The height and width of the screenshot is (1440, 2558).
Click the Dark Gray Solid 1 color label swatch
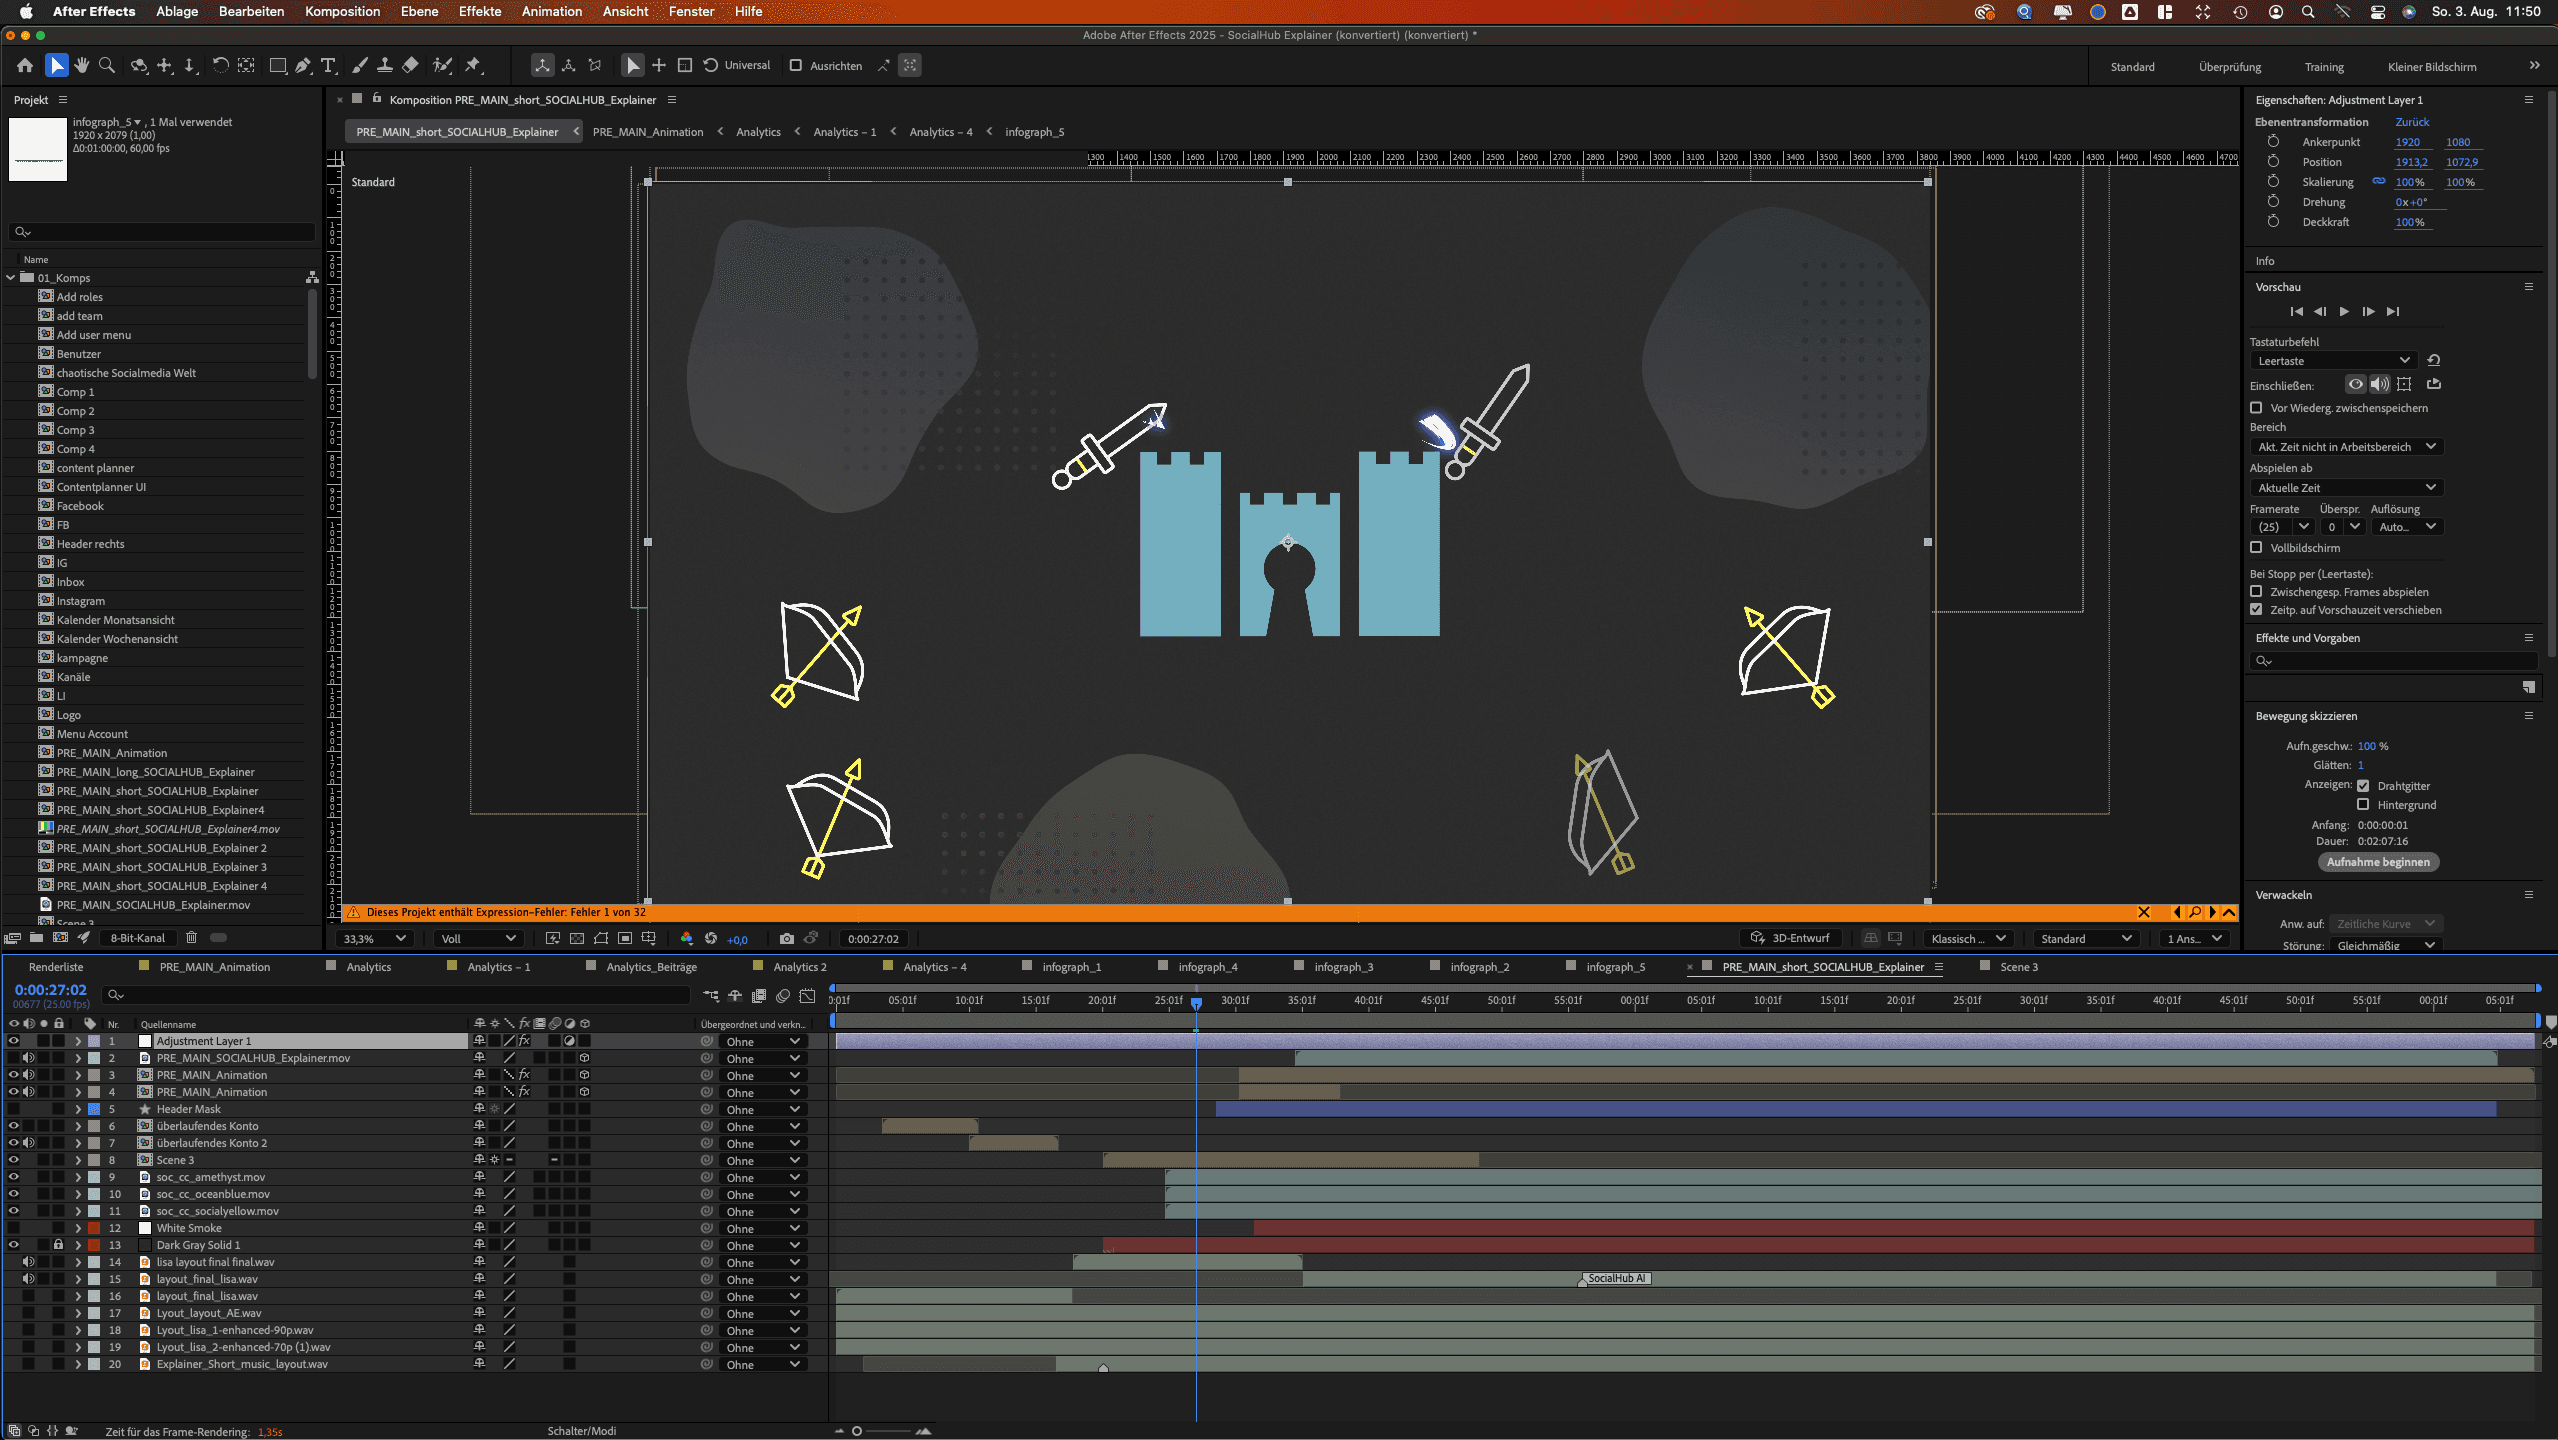[x=93, y=1245]
